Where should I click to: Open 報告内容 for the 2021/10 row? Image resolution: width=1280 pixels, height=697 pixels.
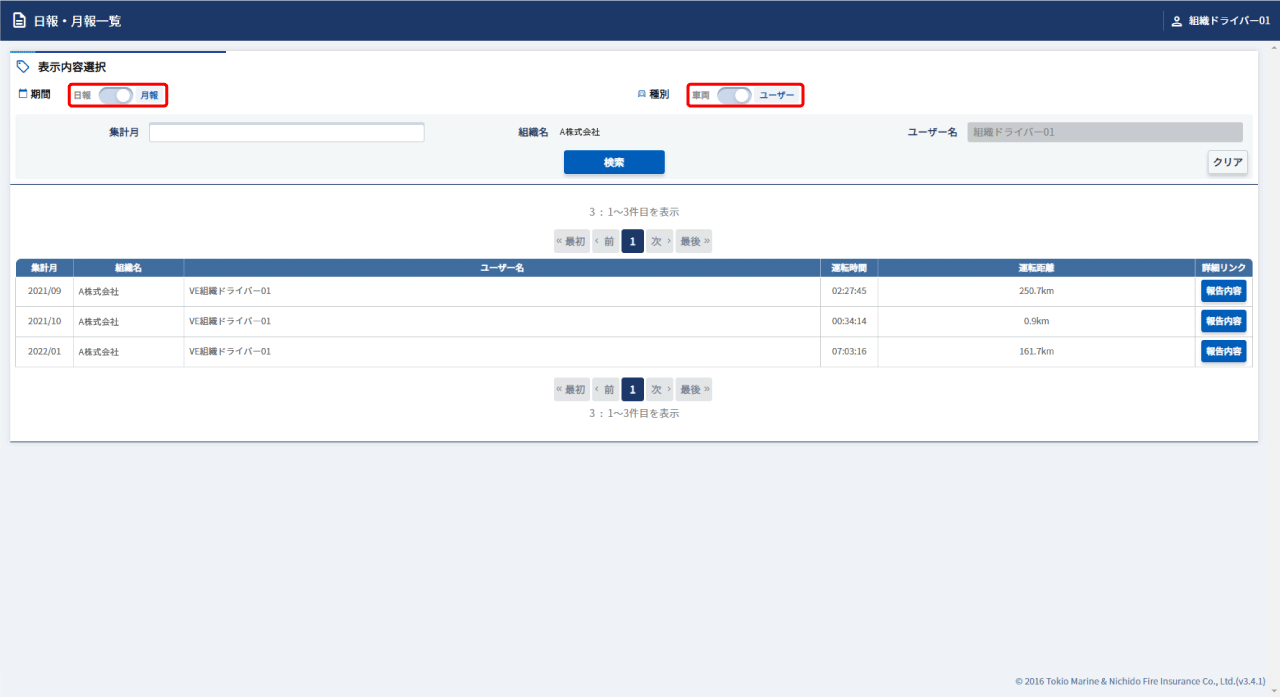[x=1223, y=321]
